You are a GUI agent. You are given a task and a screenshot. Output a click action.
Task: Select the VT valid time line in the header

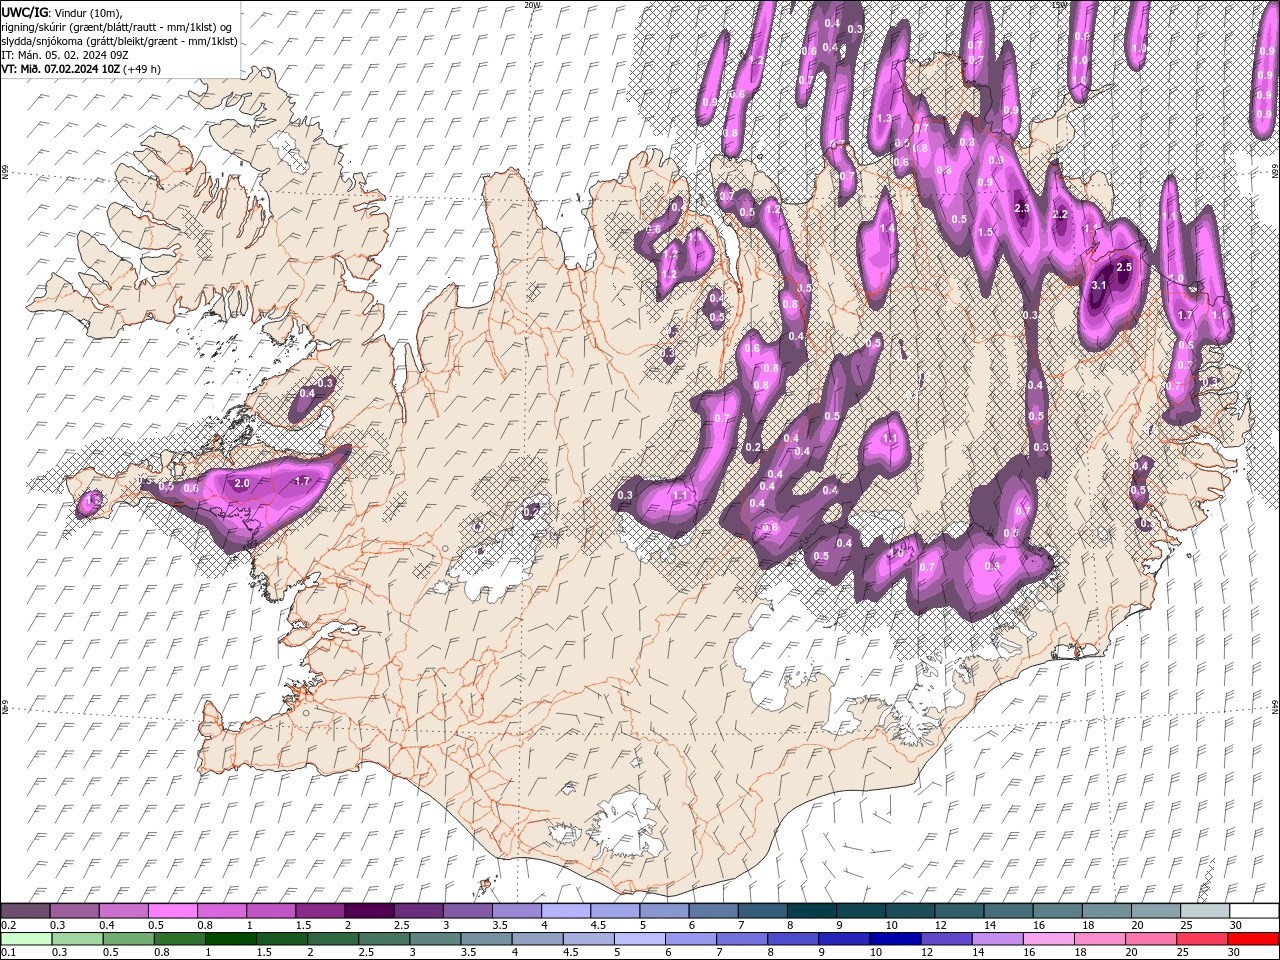(x=82, y=69)
